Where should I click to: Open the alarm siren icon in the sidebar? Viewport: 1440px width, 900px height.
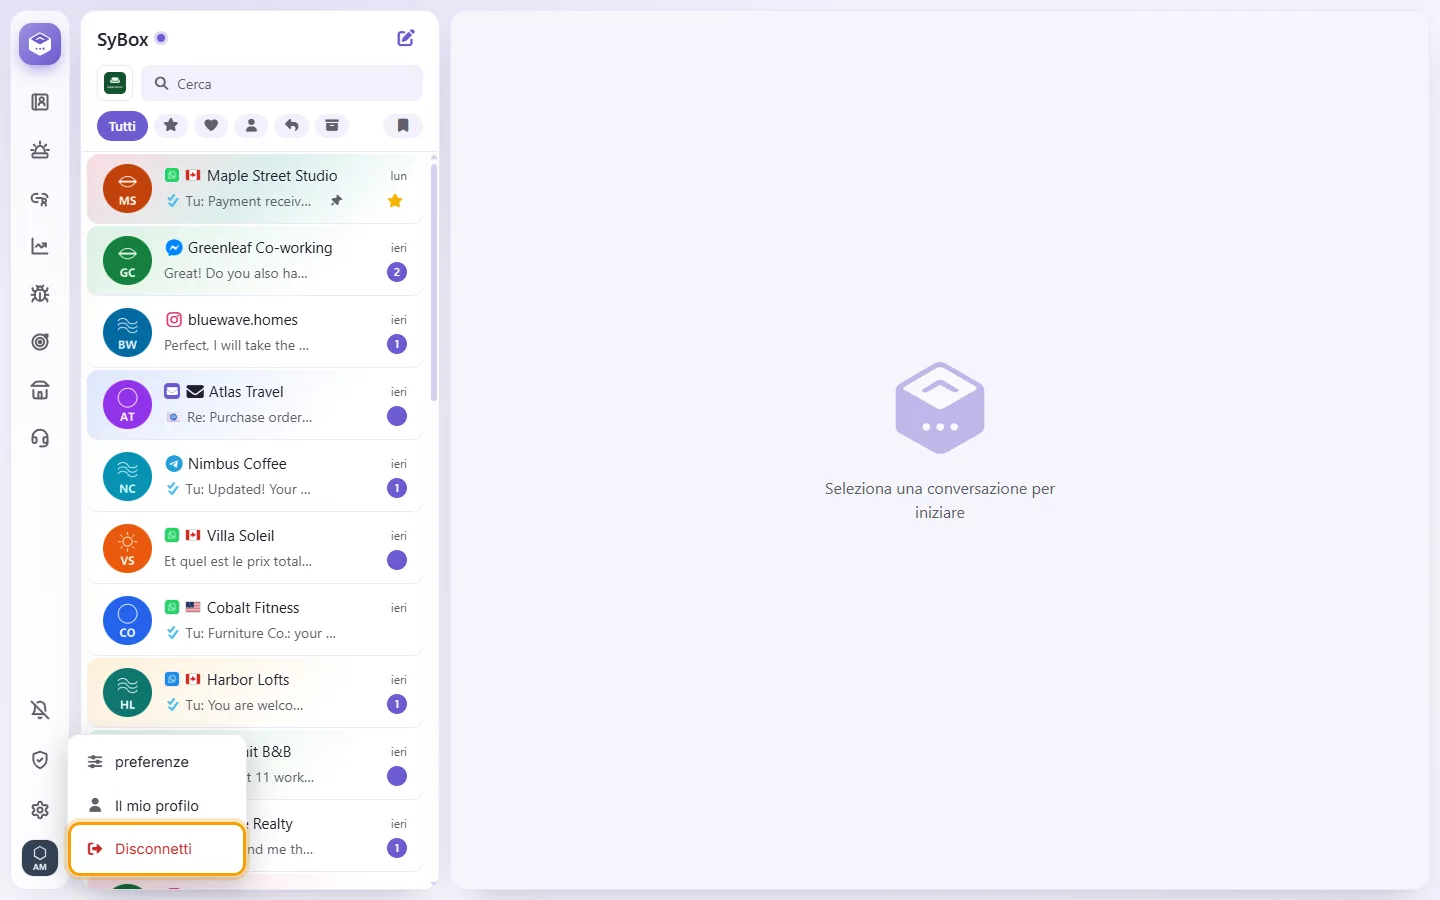[x=40, y=150]
